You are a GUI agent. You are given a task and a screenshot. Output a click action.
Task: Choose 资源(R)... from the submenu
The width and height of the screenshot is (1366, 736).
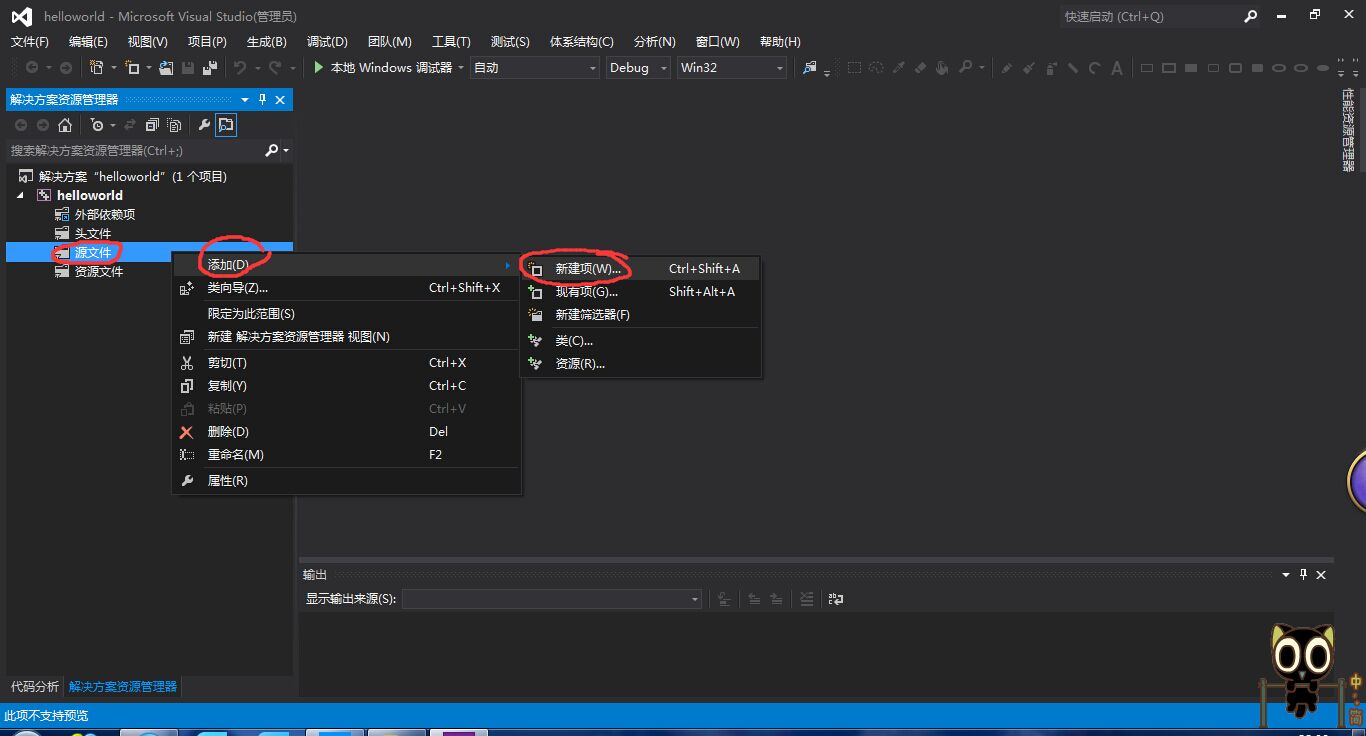pyautogui.click(x=640, y=364)
